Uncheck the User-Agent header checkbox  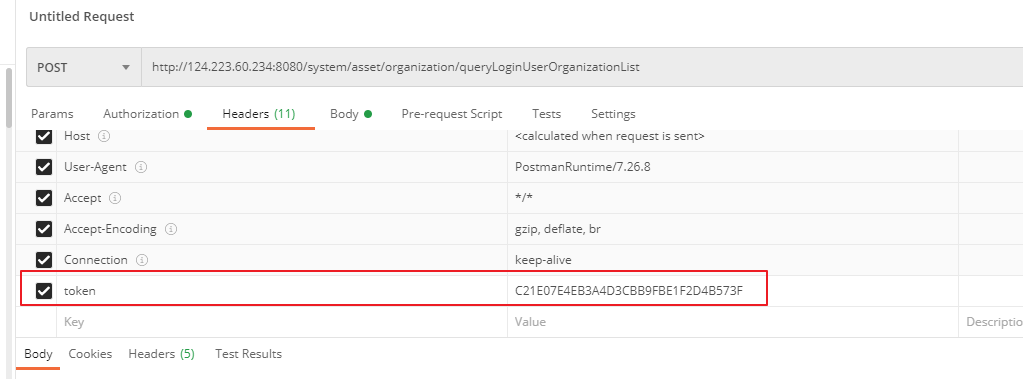pos(44,167)
